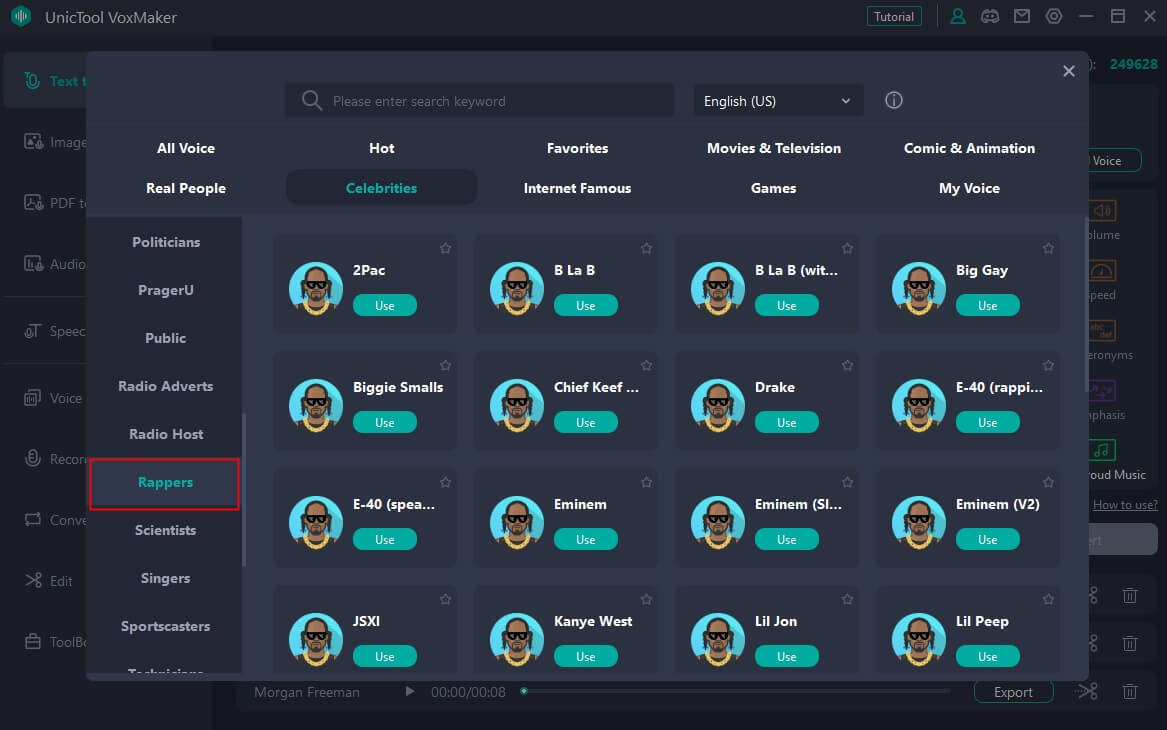Use the Kanye West voice
This screenshot has height=730, width=1167.
[586, 656]
